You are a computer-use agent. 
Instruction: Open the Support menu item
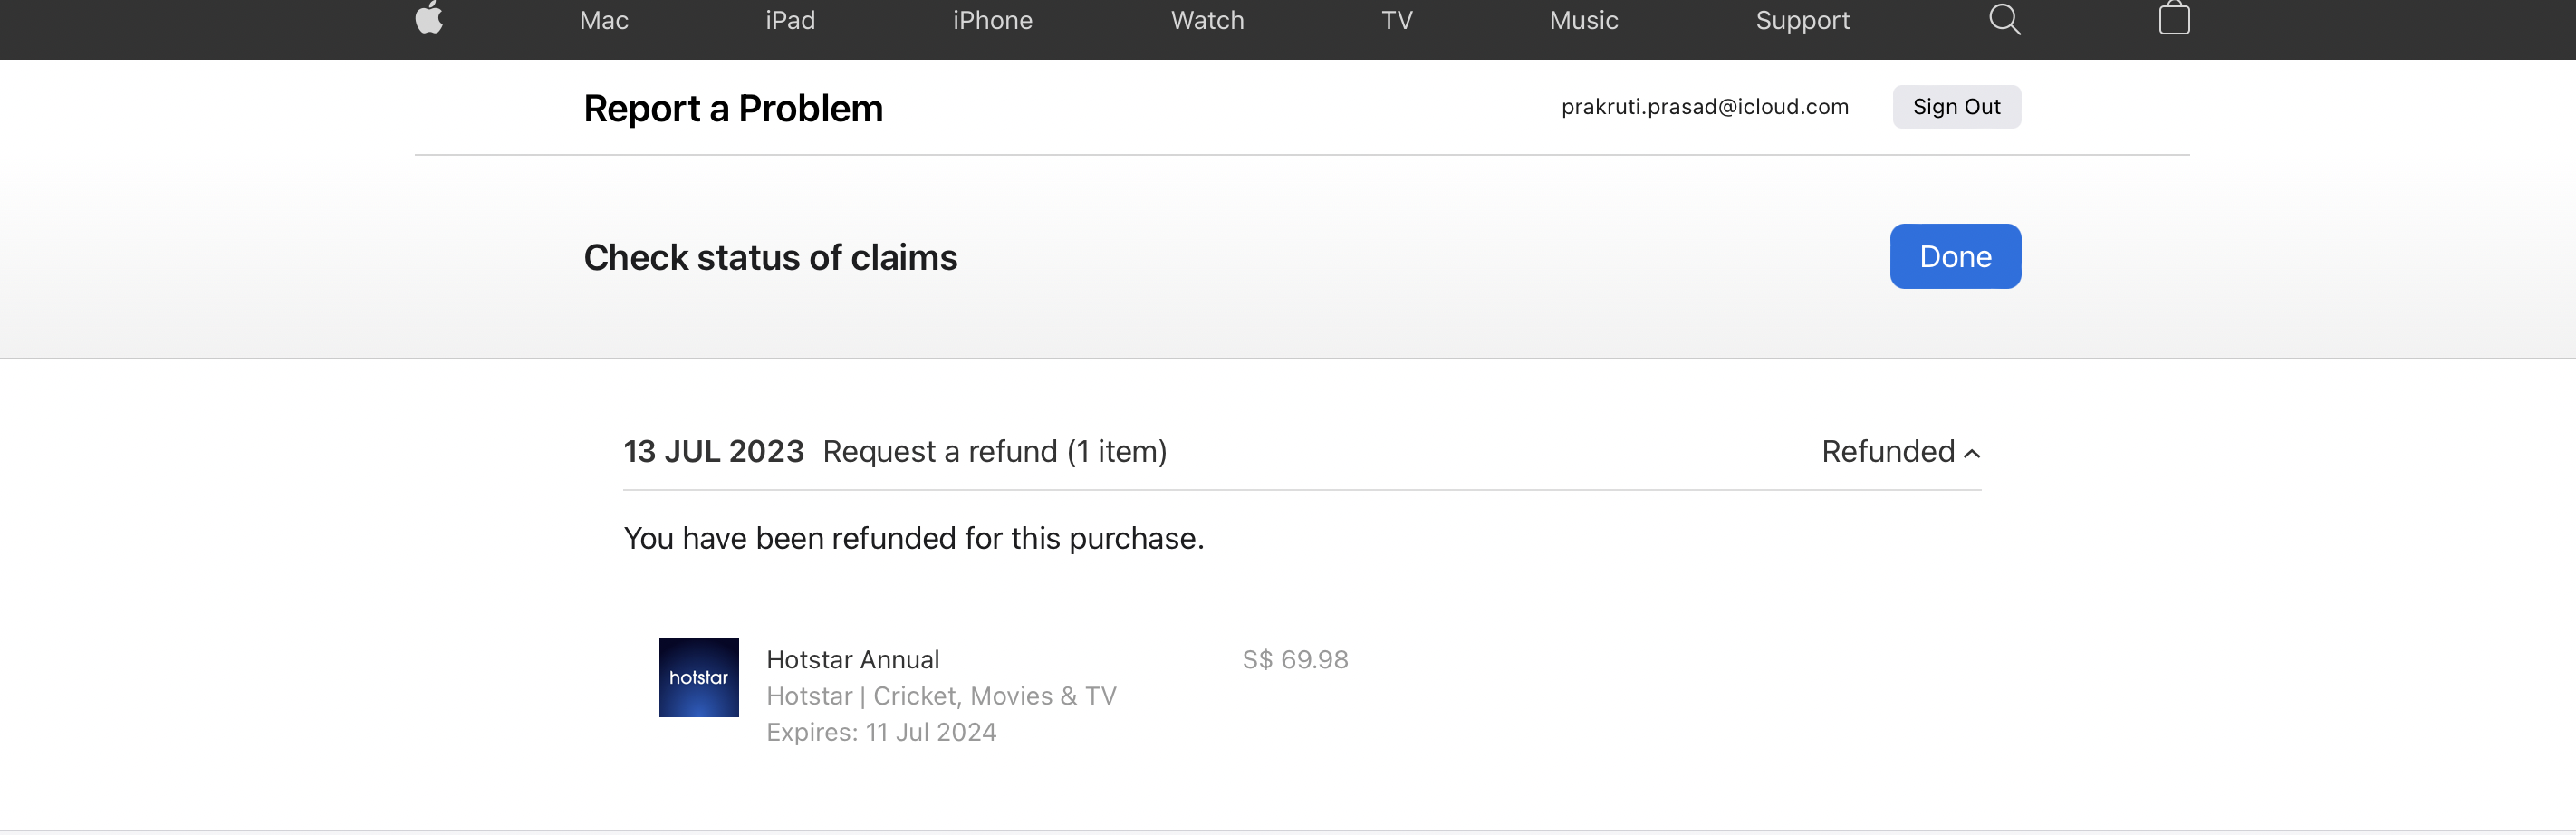click(x=1802, y=21)
